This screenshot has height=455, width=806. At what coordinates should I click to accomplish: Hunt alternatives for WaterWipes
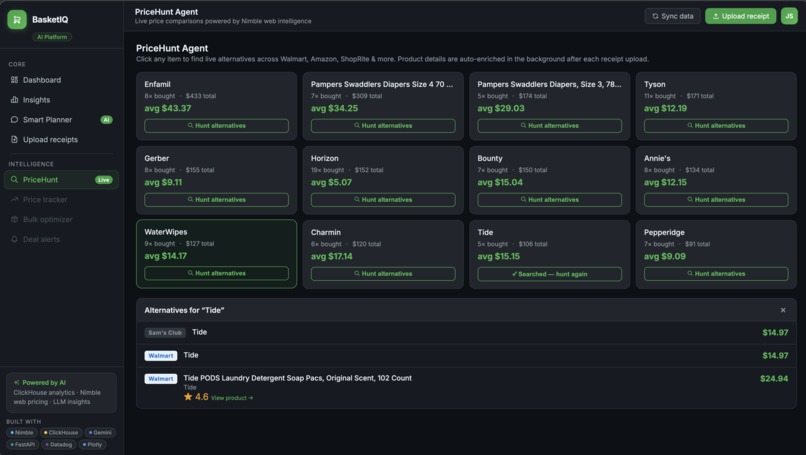(x=216, y=273)
